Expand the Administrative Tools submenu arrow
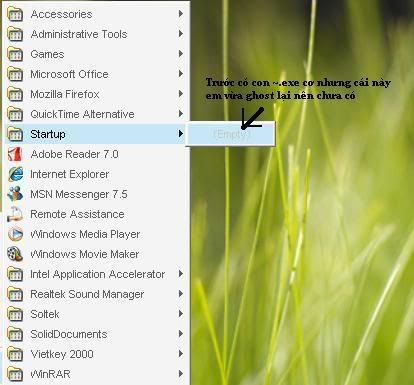The image size is (414, 385). tap(181, 34)
